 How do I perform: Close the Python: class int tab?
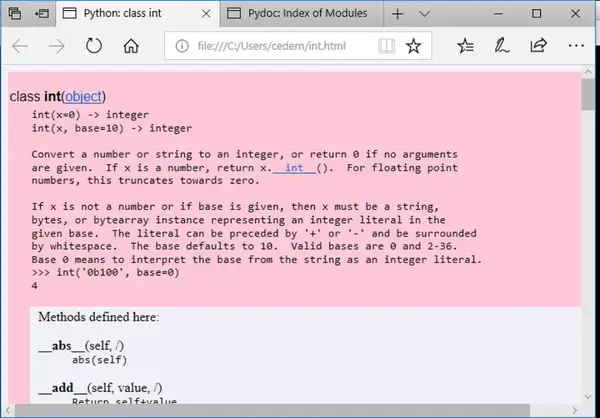coord(206,14)
